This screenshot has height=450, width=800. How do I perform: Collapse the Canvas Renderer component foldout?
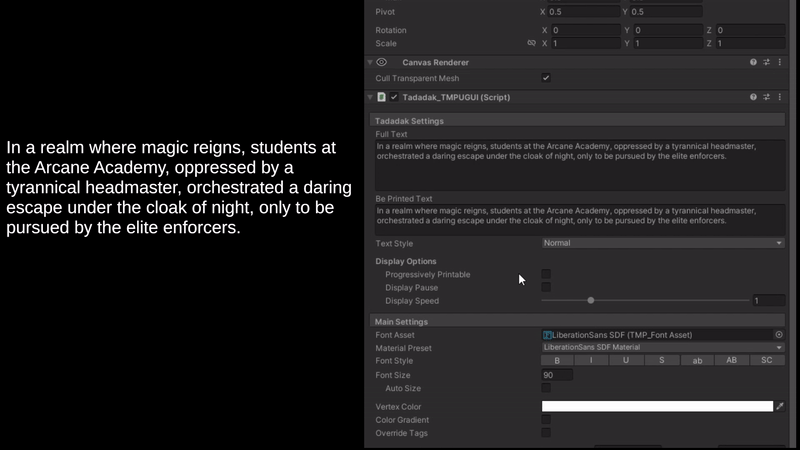pos(370,62)
